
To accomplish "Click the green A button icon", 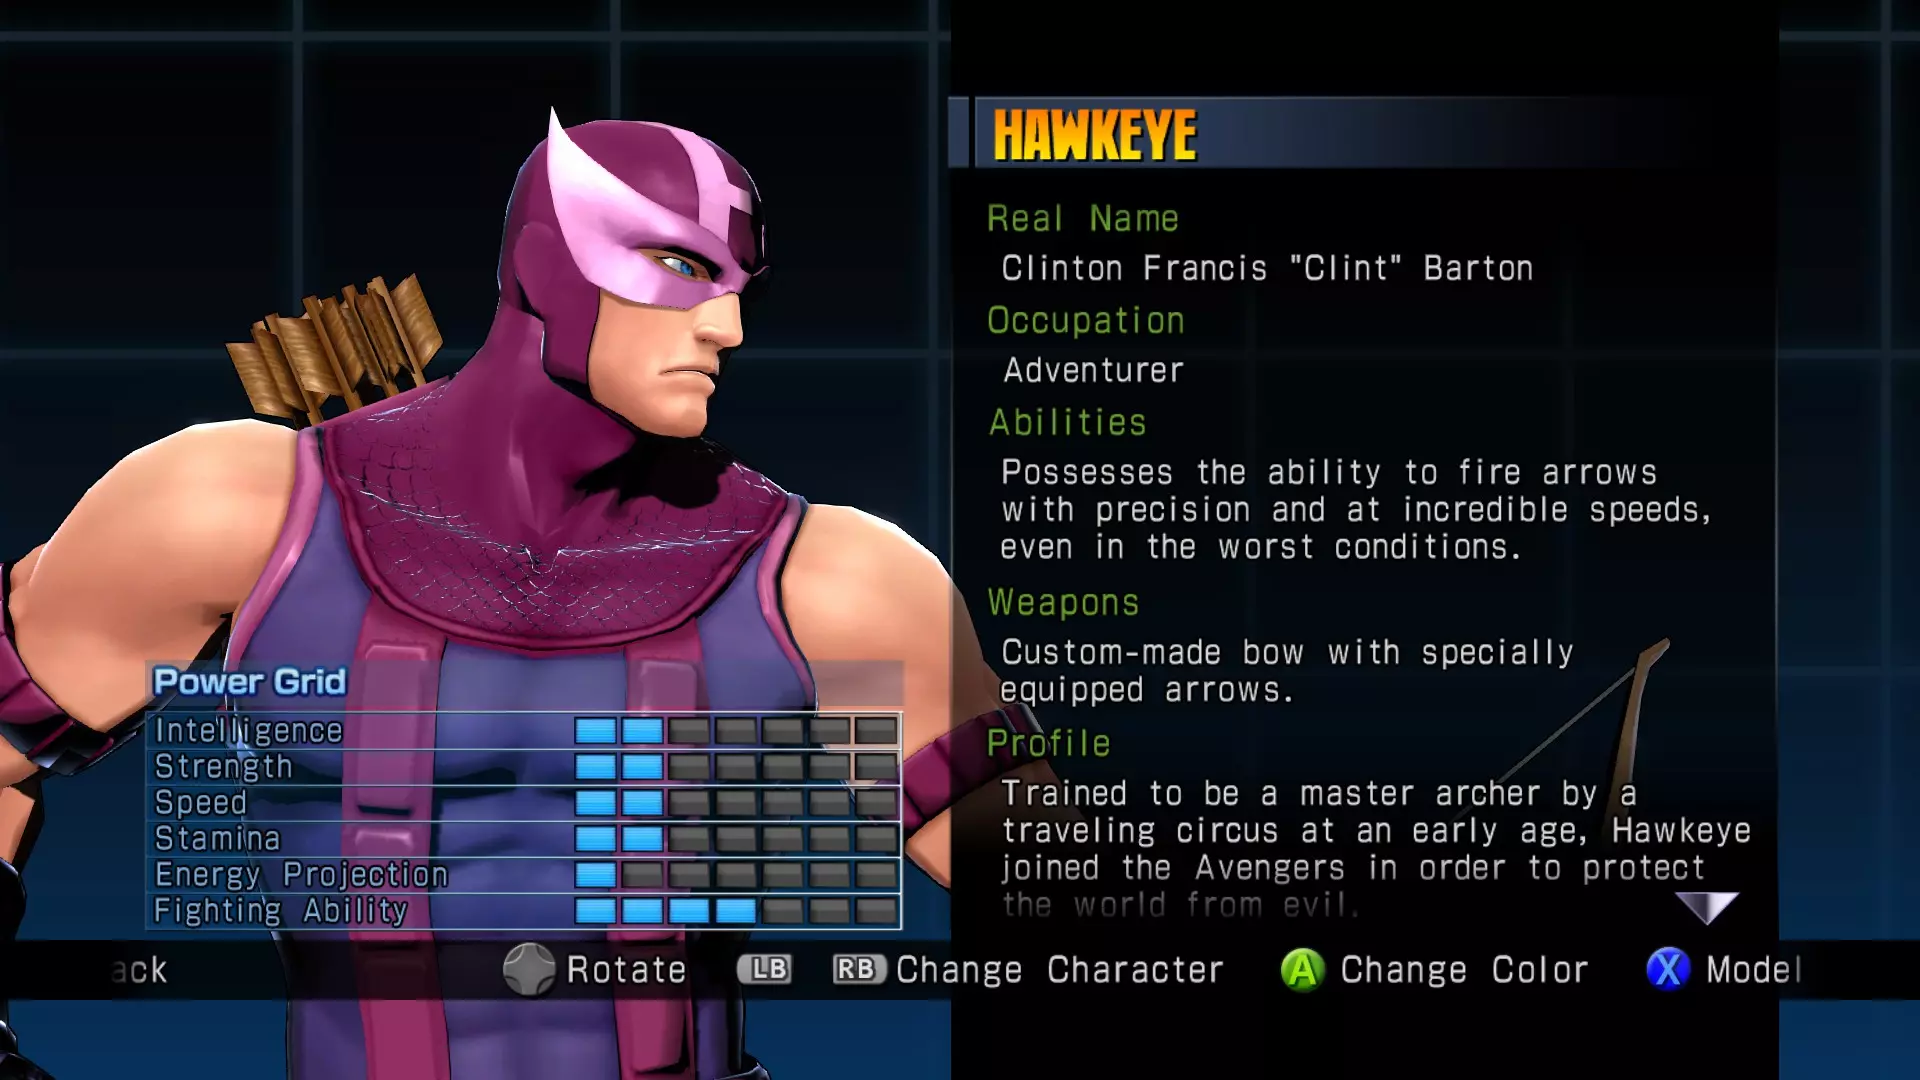I will click(1302, 969).
